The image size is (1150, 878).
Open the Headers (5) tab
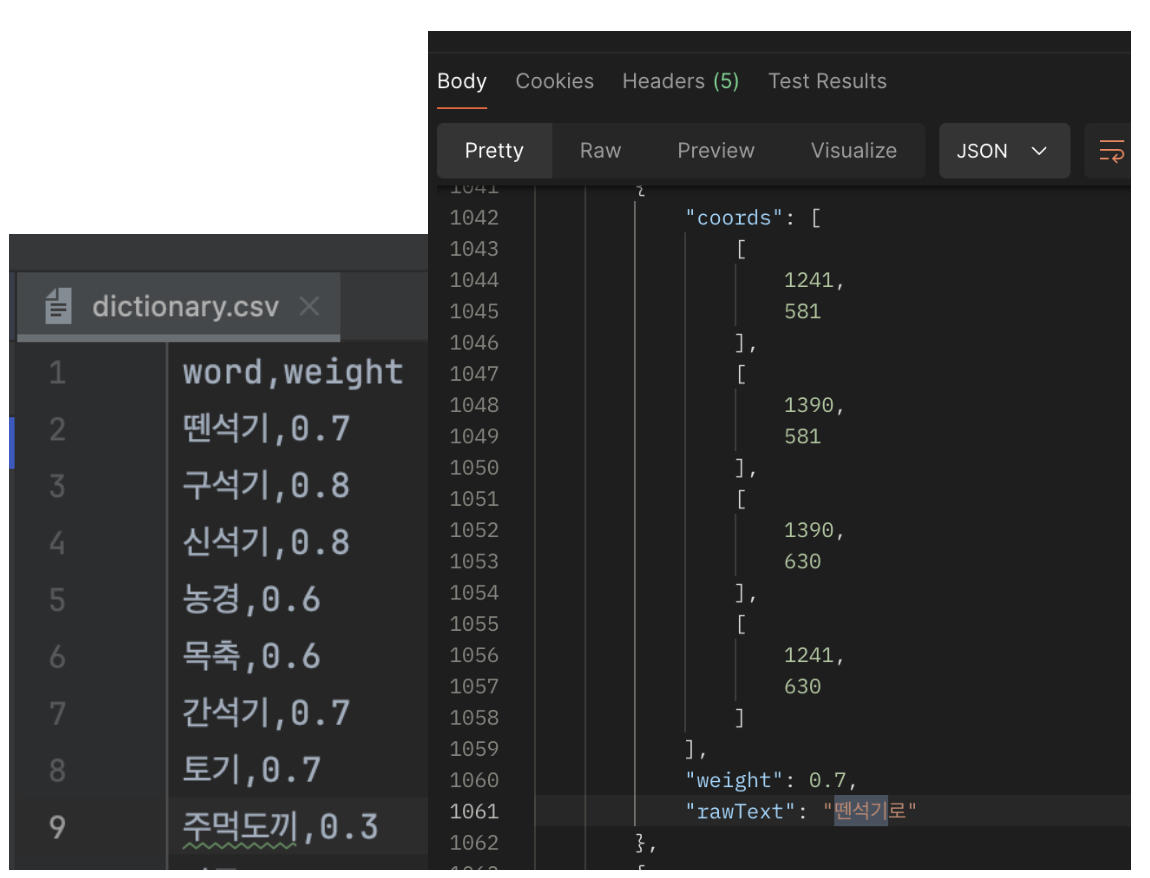point(681,81)
